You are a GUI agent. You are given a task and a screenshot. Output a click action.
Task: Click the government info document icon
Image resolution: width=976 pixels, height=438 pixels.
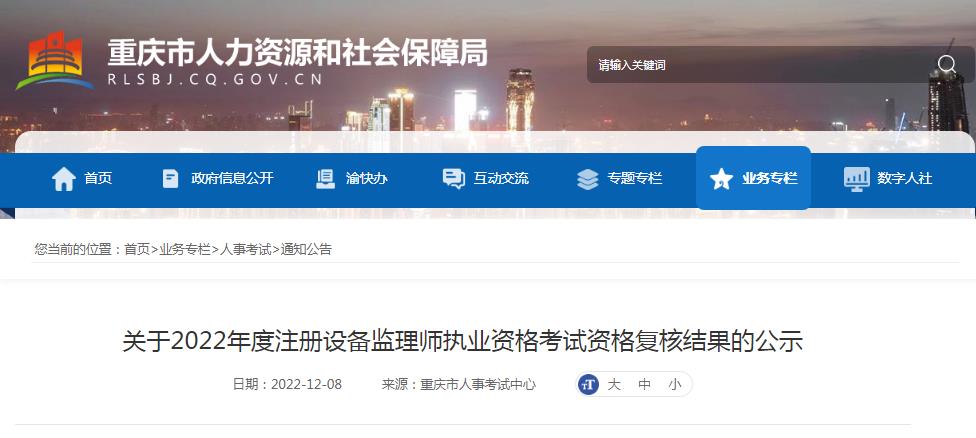coord(170,179)
